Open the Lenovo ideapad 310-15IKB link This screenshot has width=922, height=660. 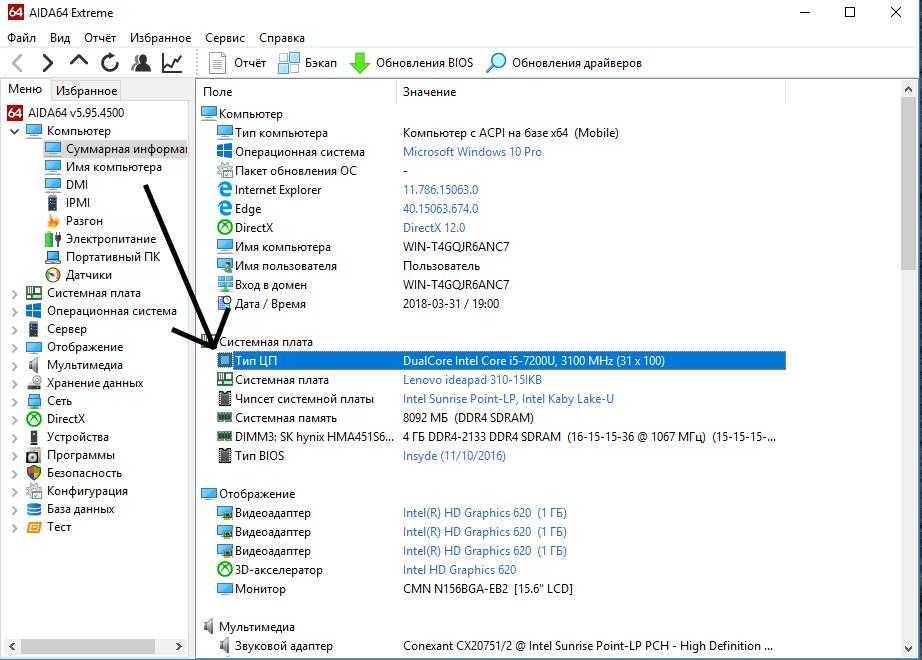click(x=472, y=380)
